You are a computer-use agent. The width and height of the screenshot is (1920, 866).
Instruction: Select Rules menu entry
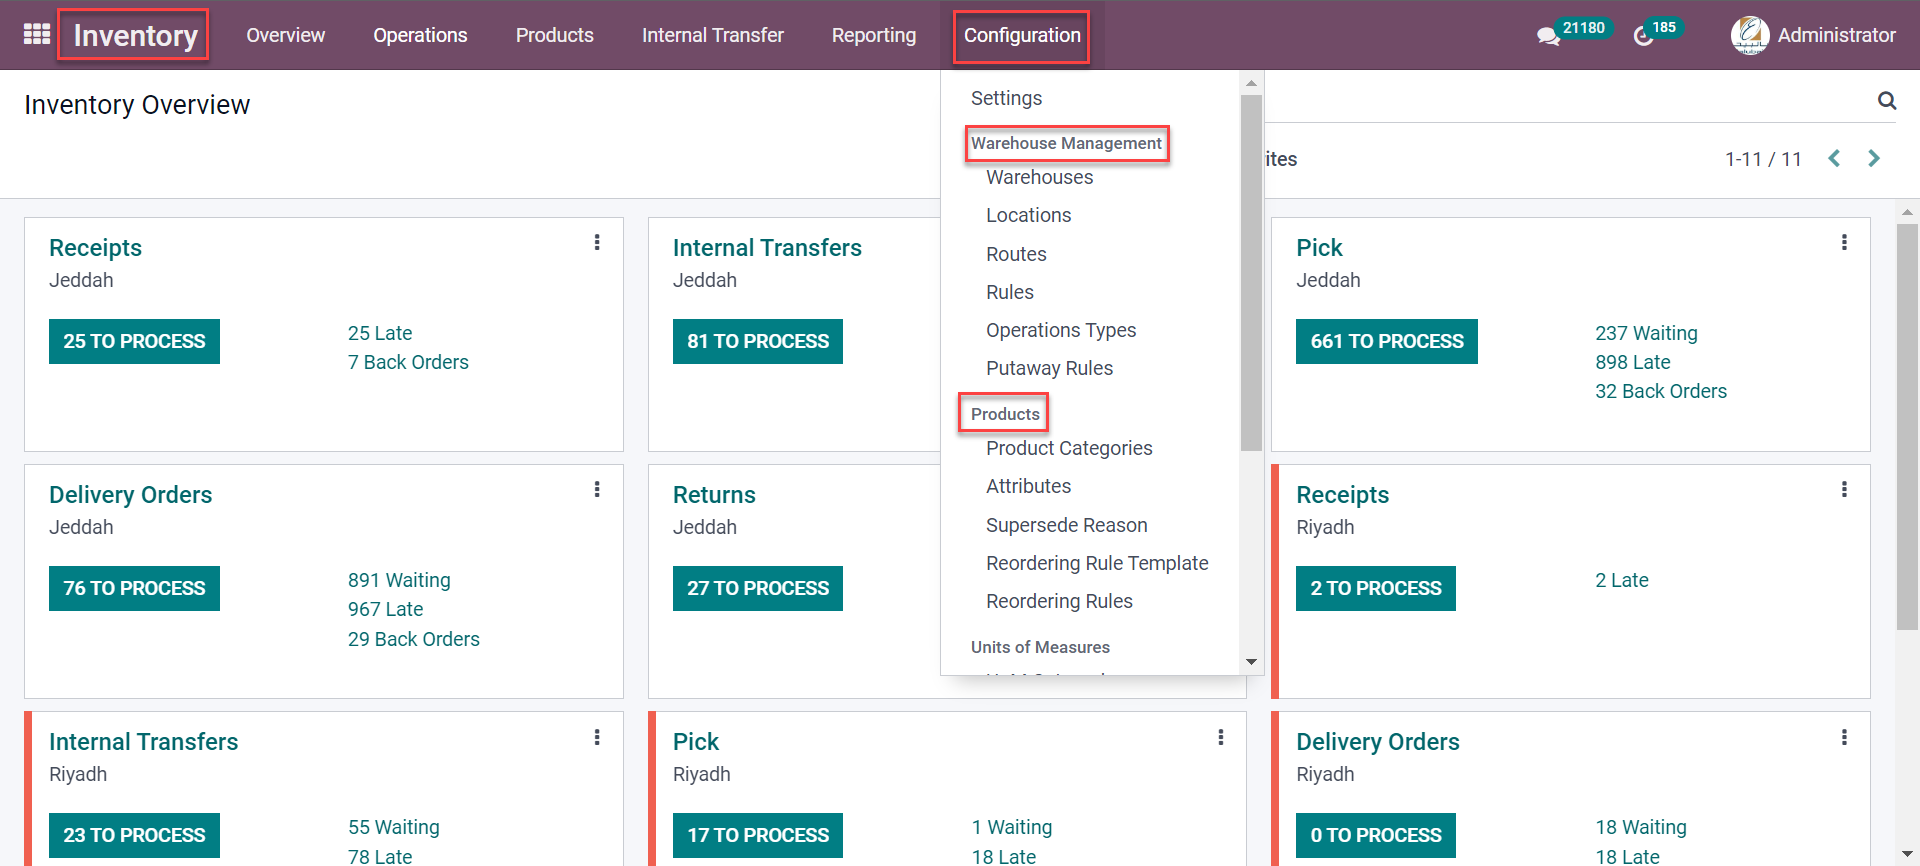click(x=1010, y=292)
